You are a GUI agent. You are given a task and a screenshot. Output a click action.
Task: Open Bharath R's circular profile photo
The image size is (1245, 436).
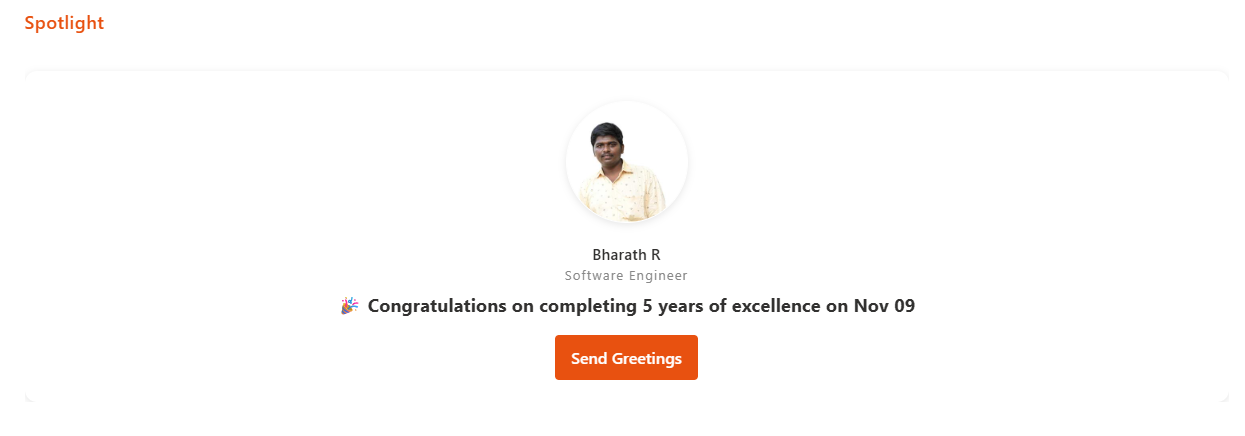(x=627, y=162)
